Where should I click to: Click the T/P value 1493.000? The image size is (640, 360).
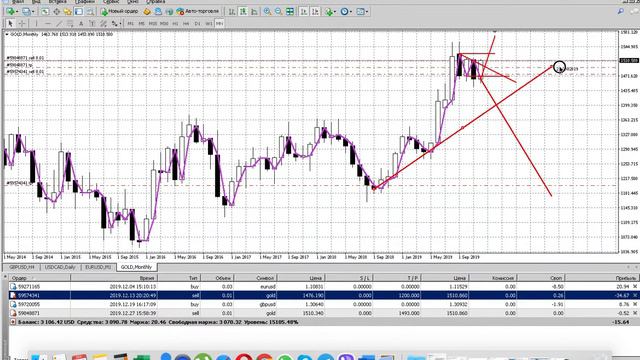(409, 313)
